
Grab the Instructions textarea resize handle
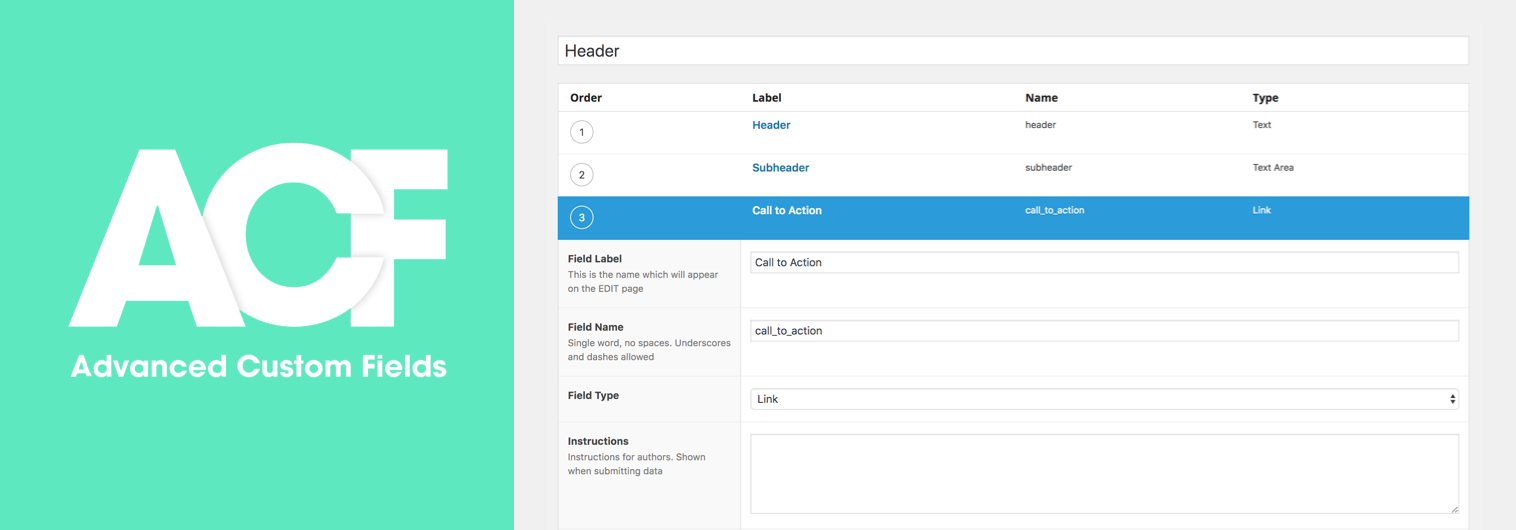click(1454, 509)
